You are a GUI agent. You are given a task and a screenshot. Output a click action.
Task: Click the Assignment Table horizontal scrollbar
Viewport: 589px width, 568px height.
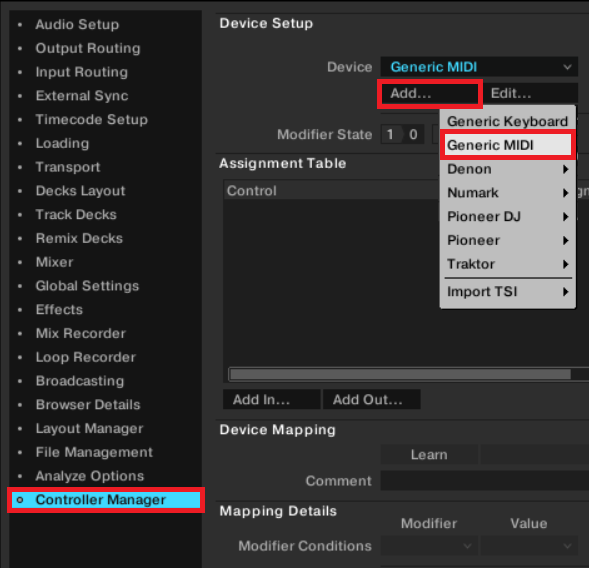(x=400, y=374)
